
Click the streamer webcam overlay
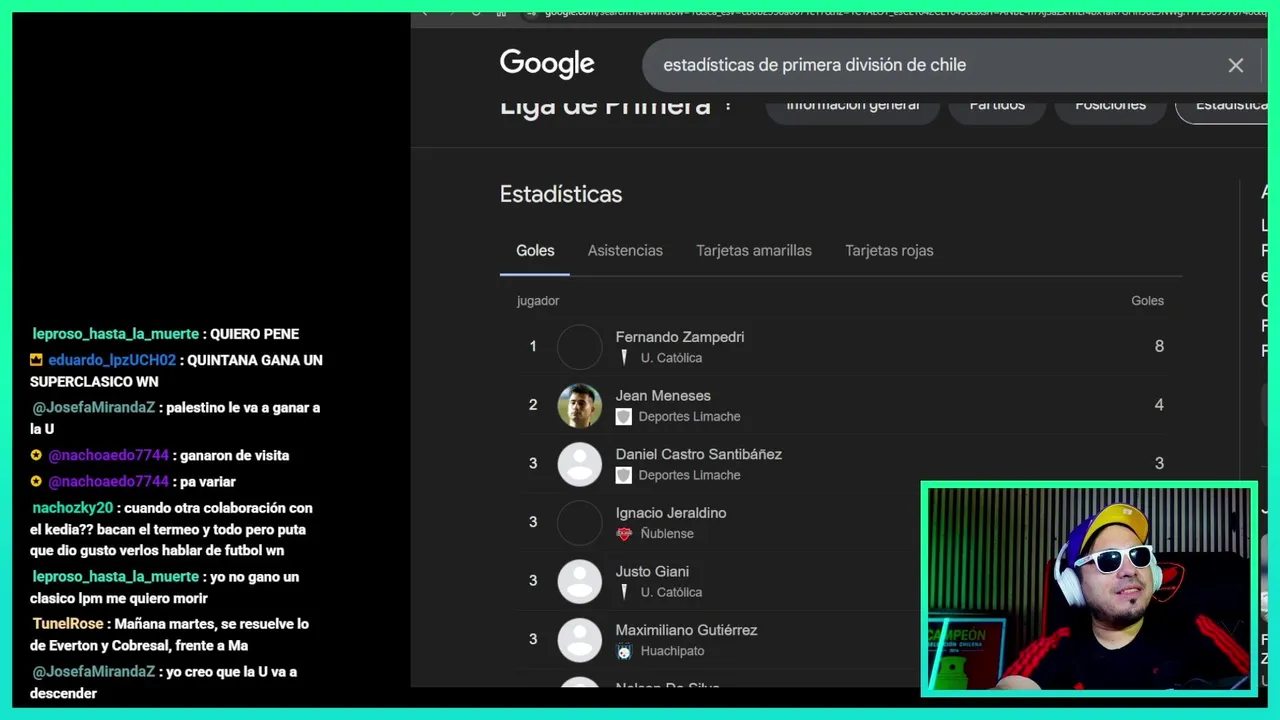point(1089,588)
